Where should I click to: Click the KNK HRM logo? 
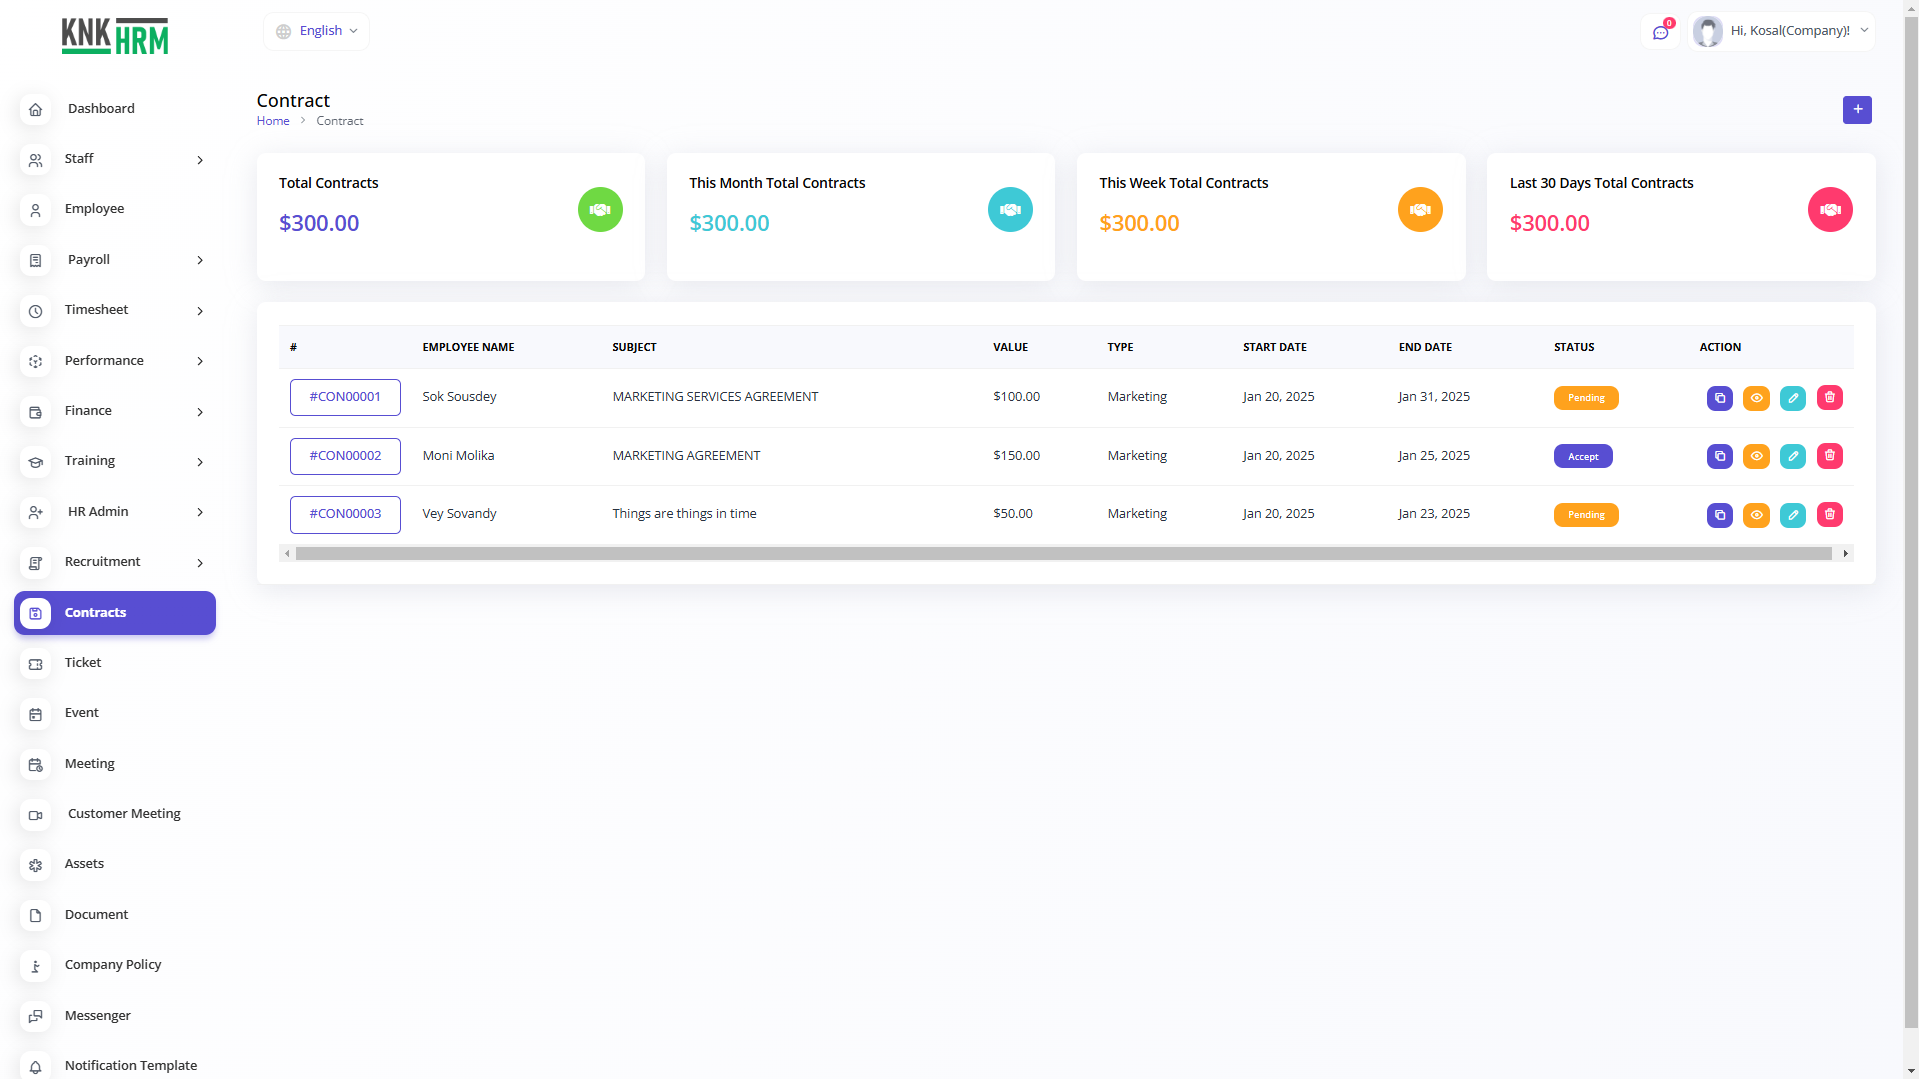[115, 36]
